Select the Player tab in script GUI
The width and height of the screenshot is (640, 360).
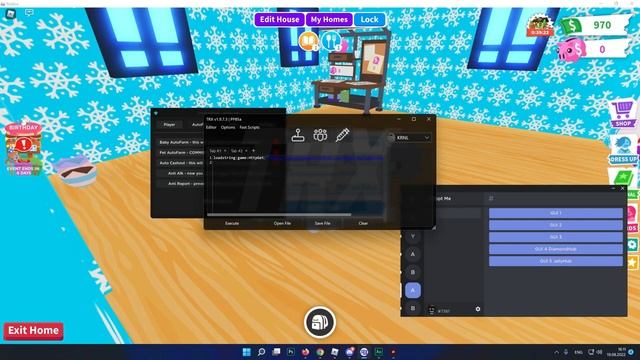169,124
